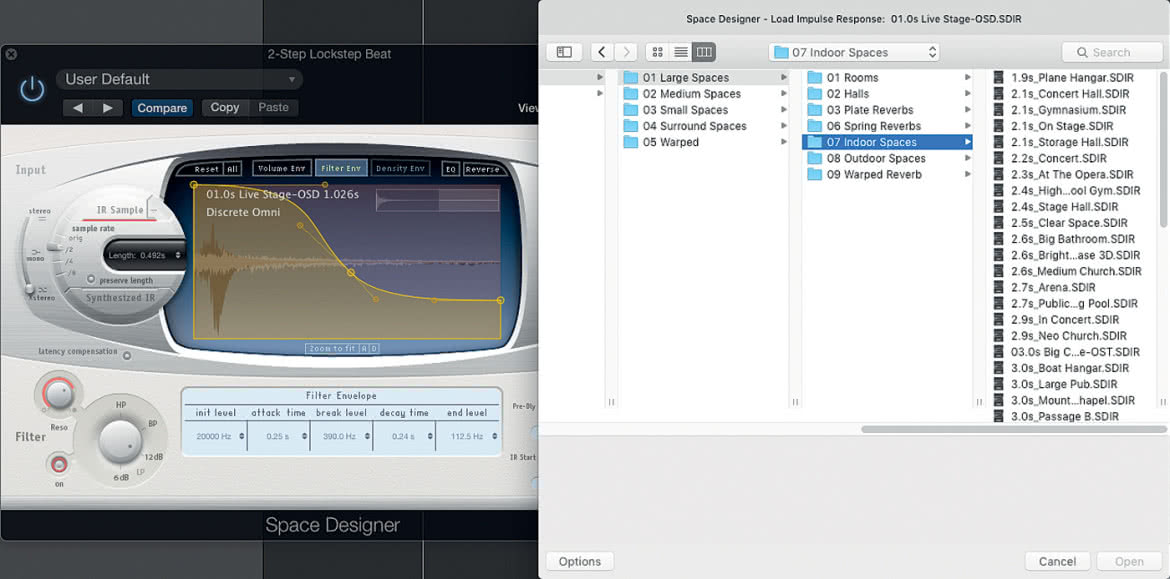Go to next preset arrow
Image resolution: width=1170 pixels, height=579 pixels.
108,108
